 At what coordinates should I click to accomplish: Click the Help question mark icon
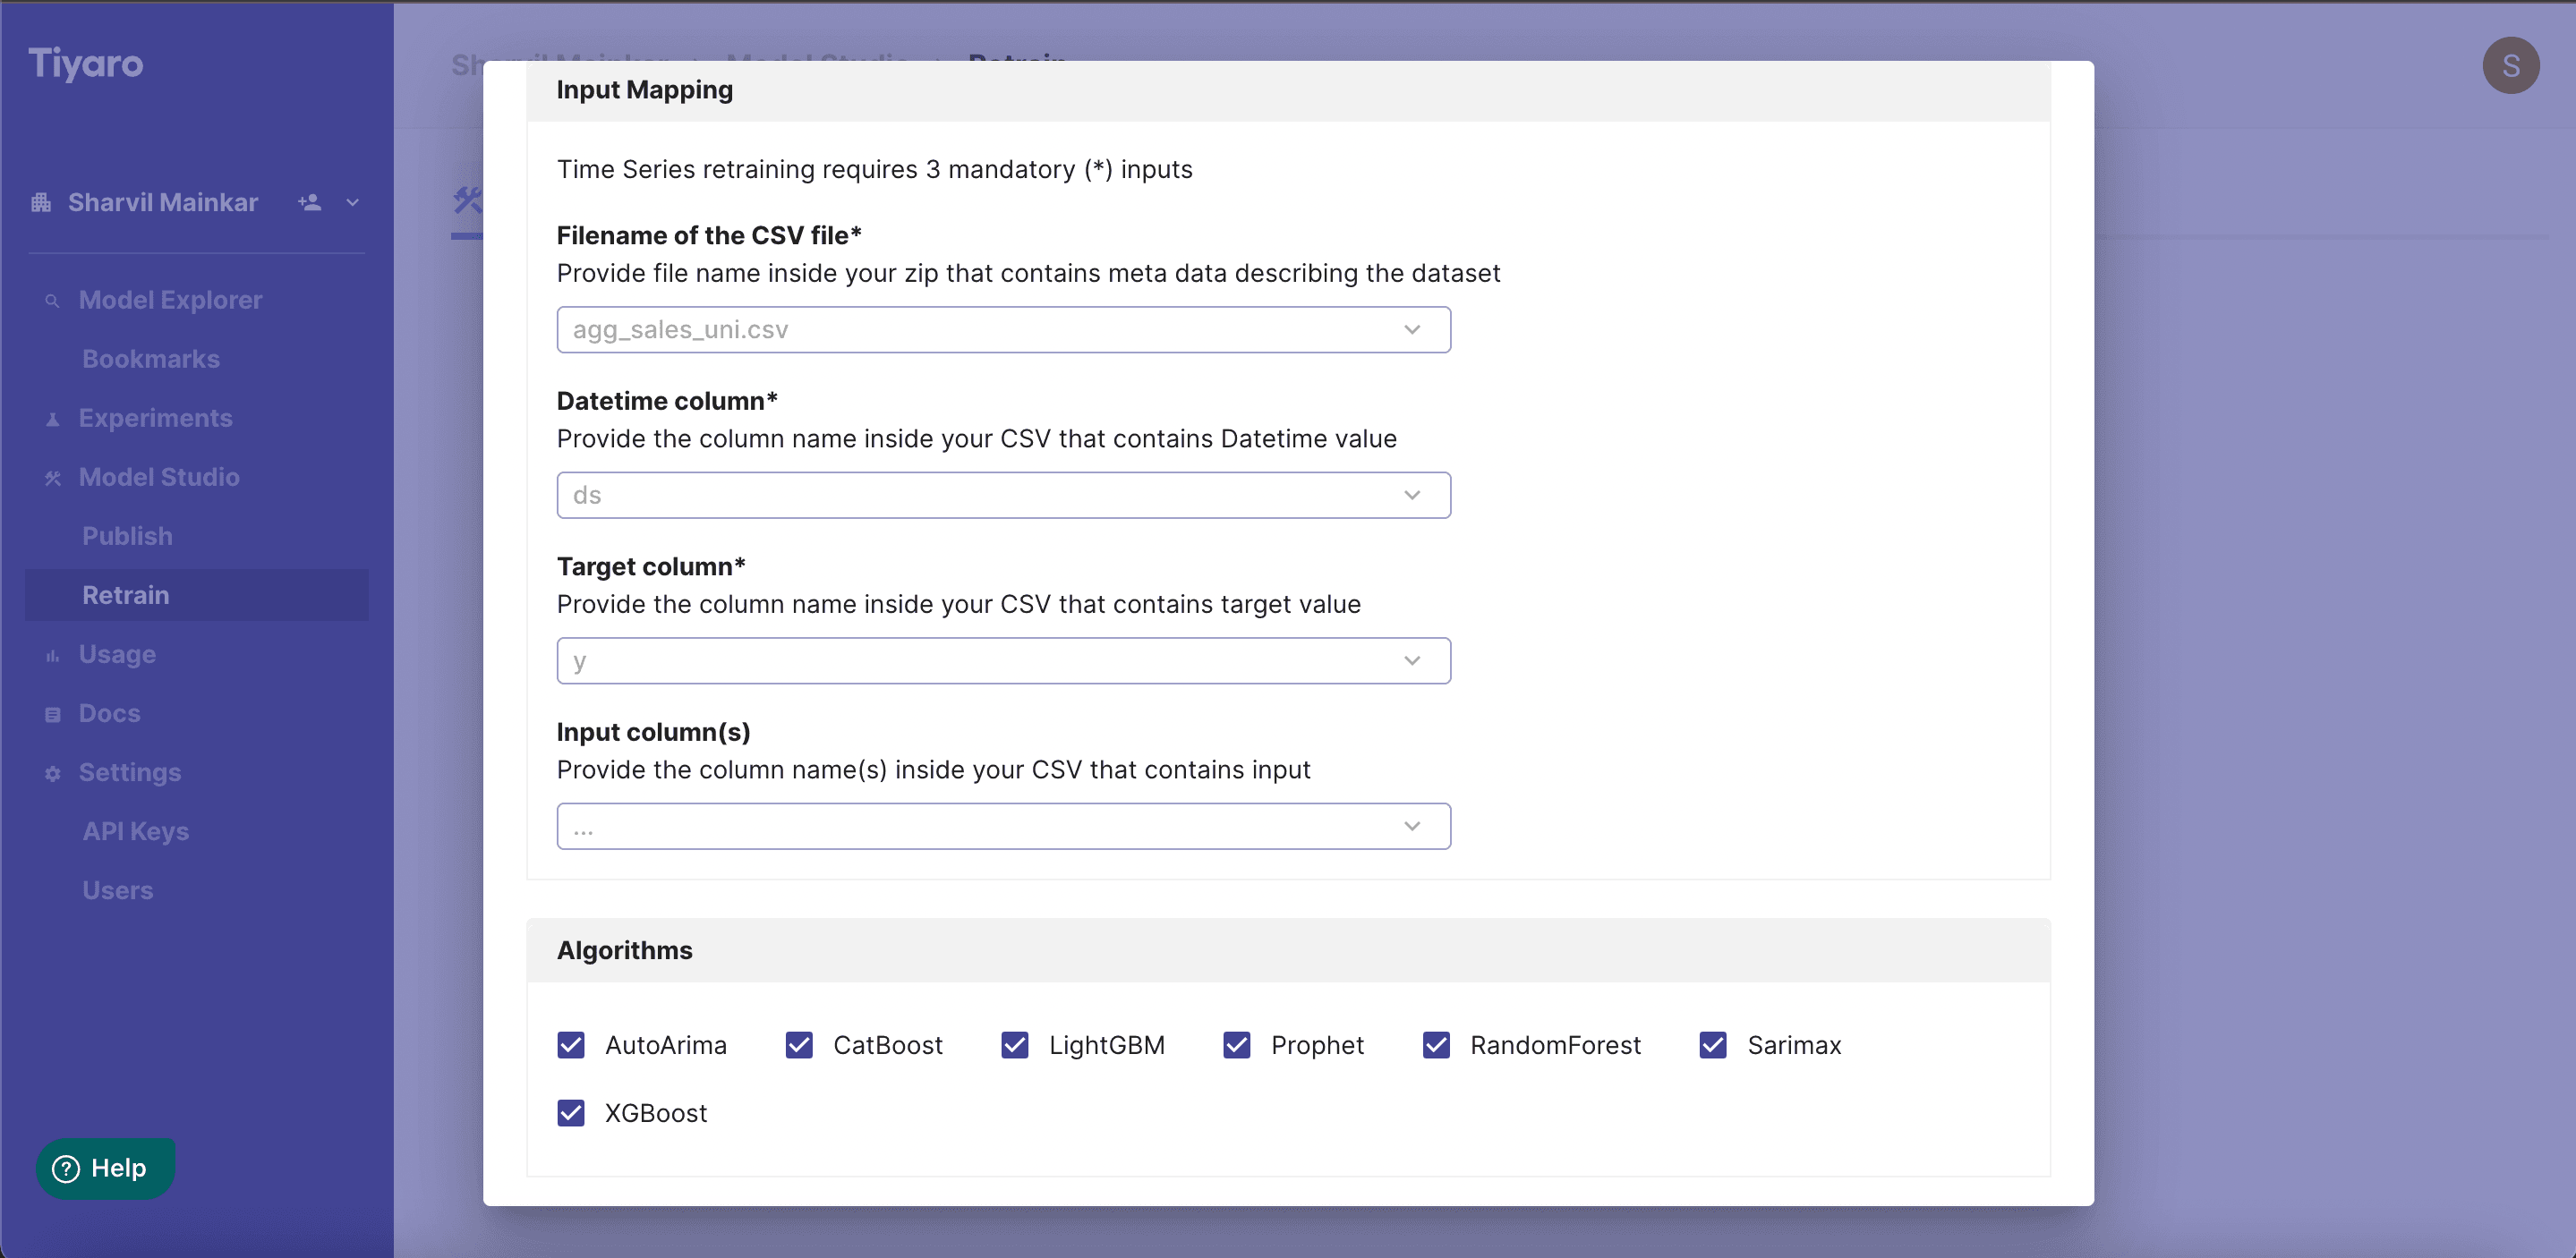66,1168
